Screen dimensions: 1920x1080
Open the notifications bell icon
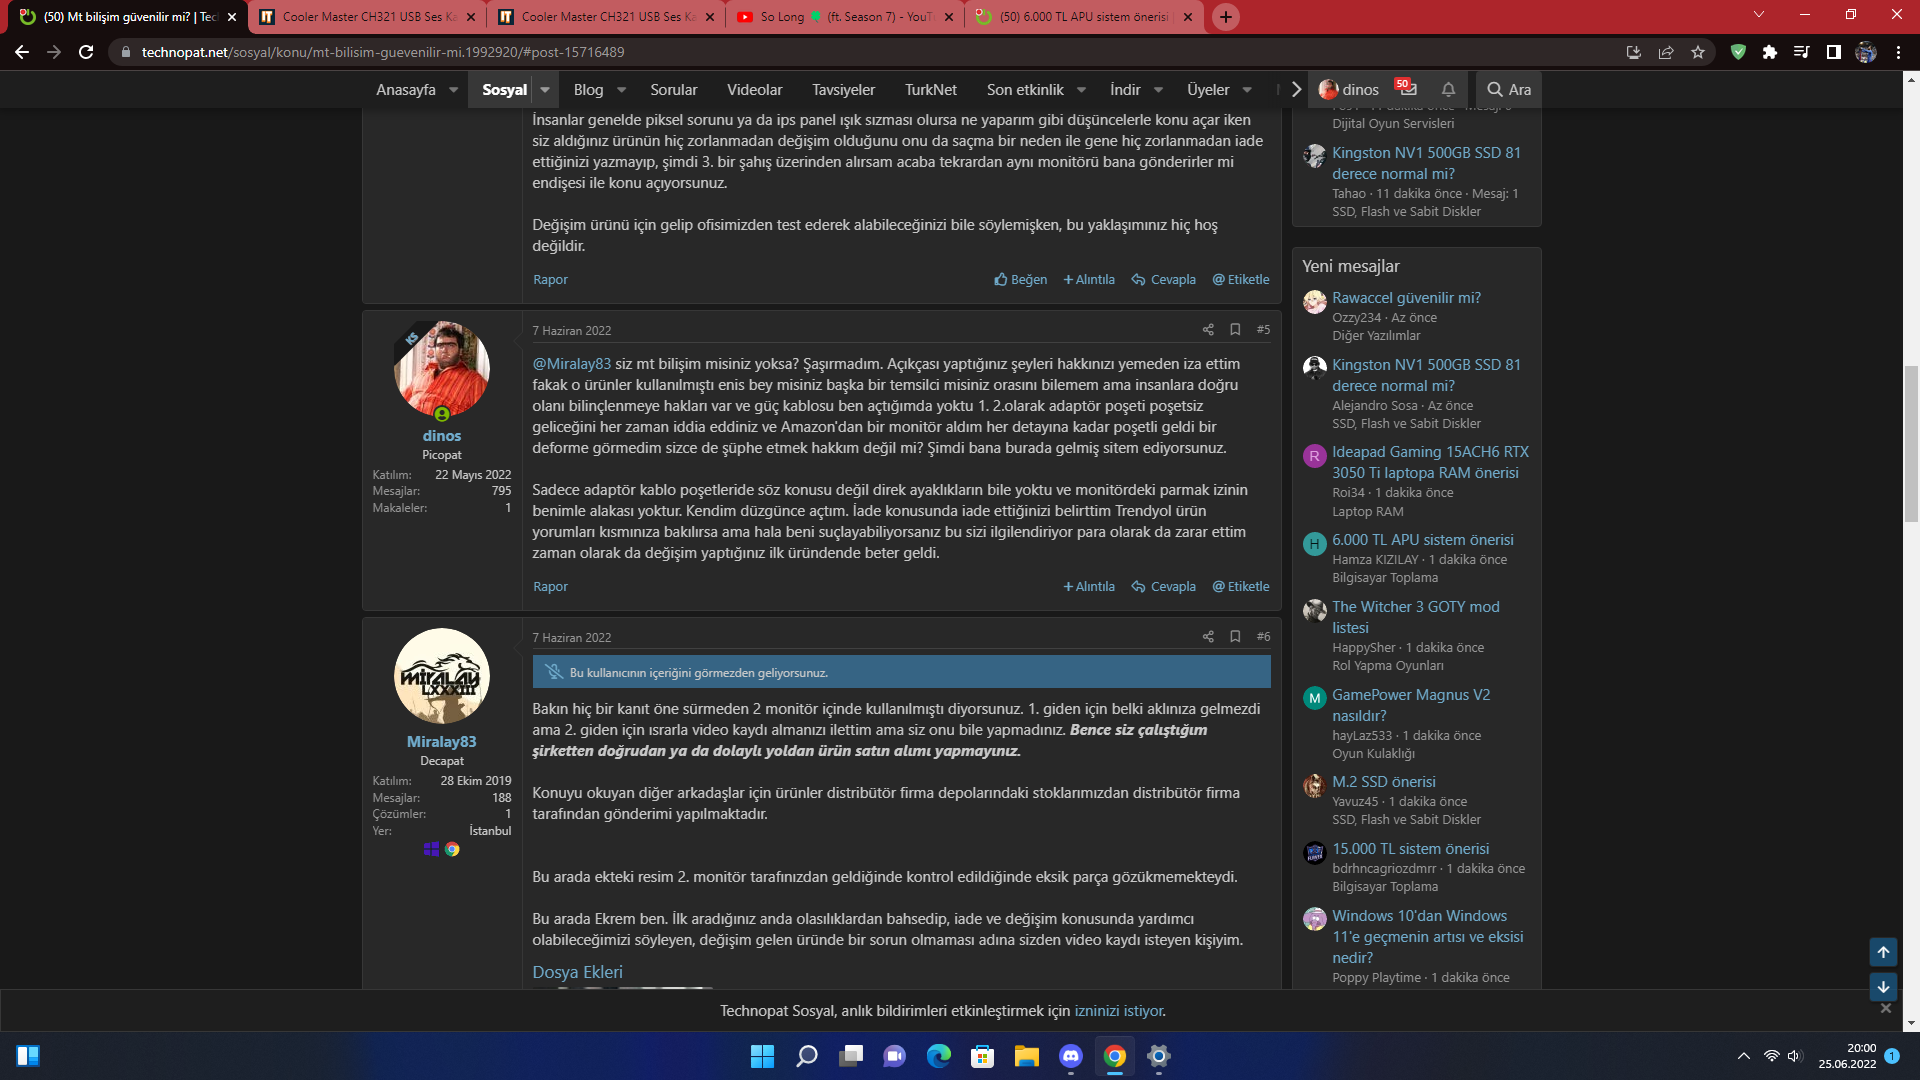point(1448,89)
